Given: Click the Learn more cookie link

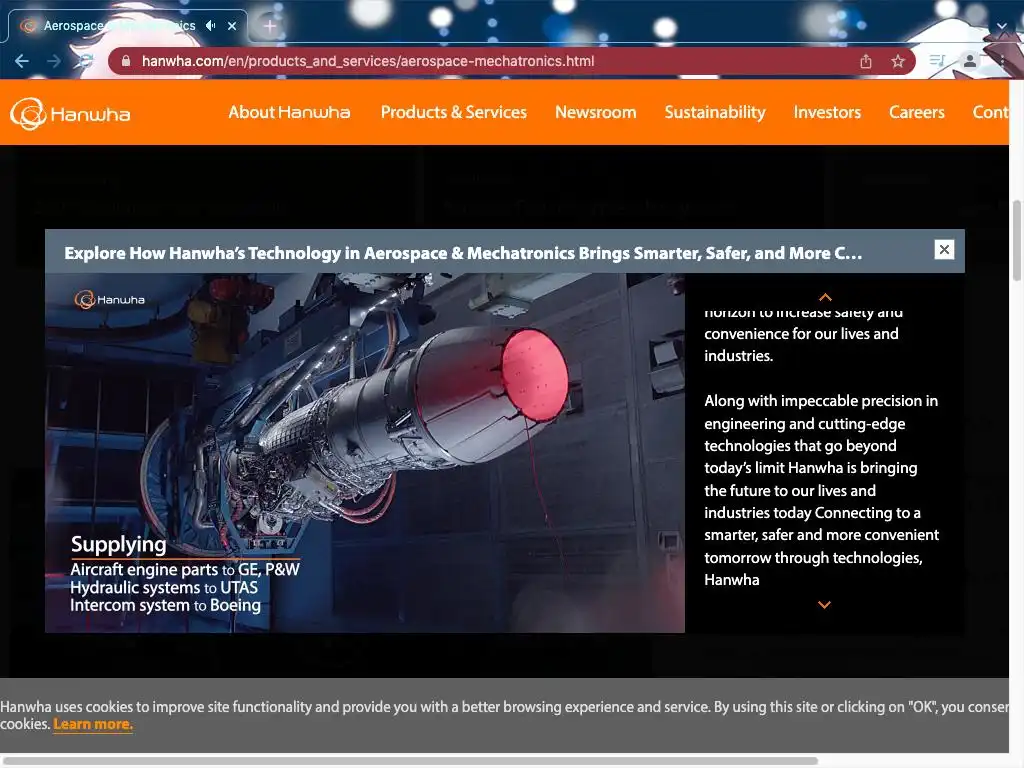Looking at the screenshot, I should pyautogui.click(x=93, y=724).
